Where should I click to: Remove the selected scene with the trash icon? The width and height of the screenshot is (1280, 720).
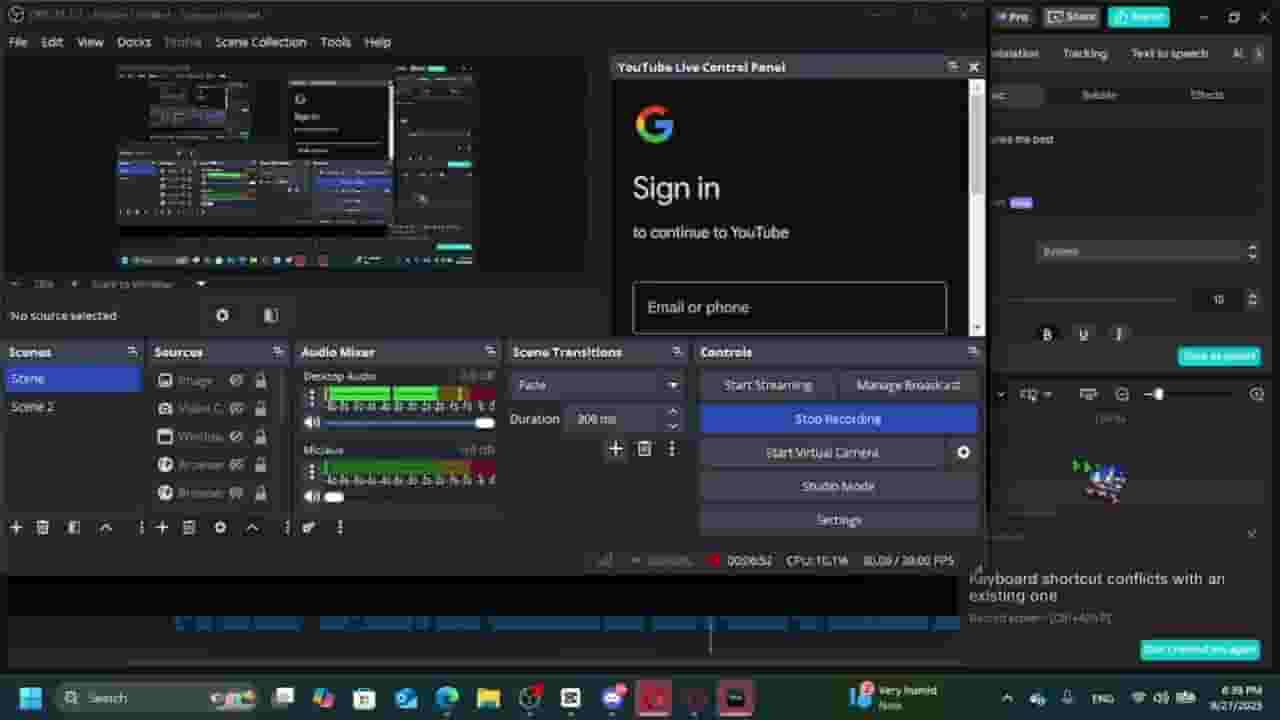[43, 527]
